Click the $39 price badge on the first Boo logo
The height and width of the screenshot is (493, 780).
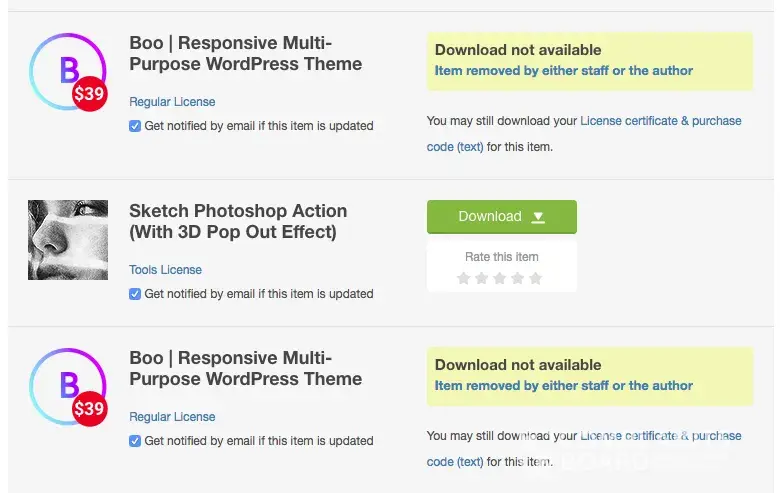89,94
